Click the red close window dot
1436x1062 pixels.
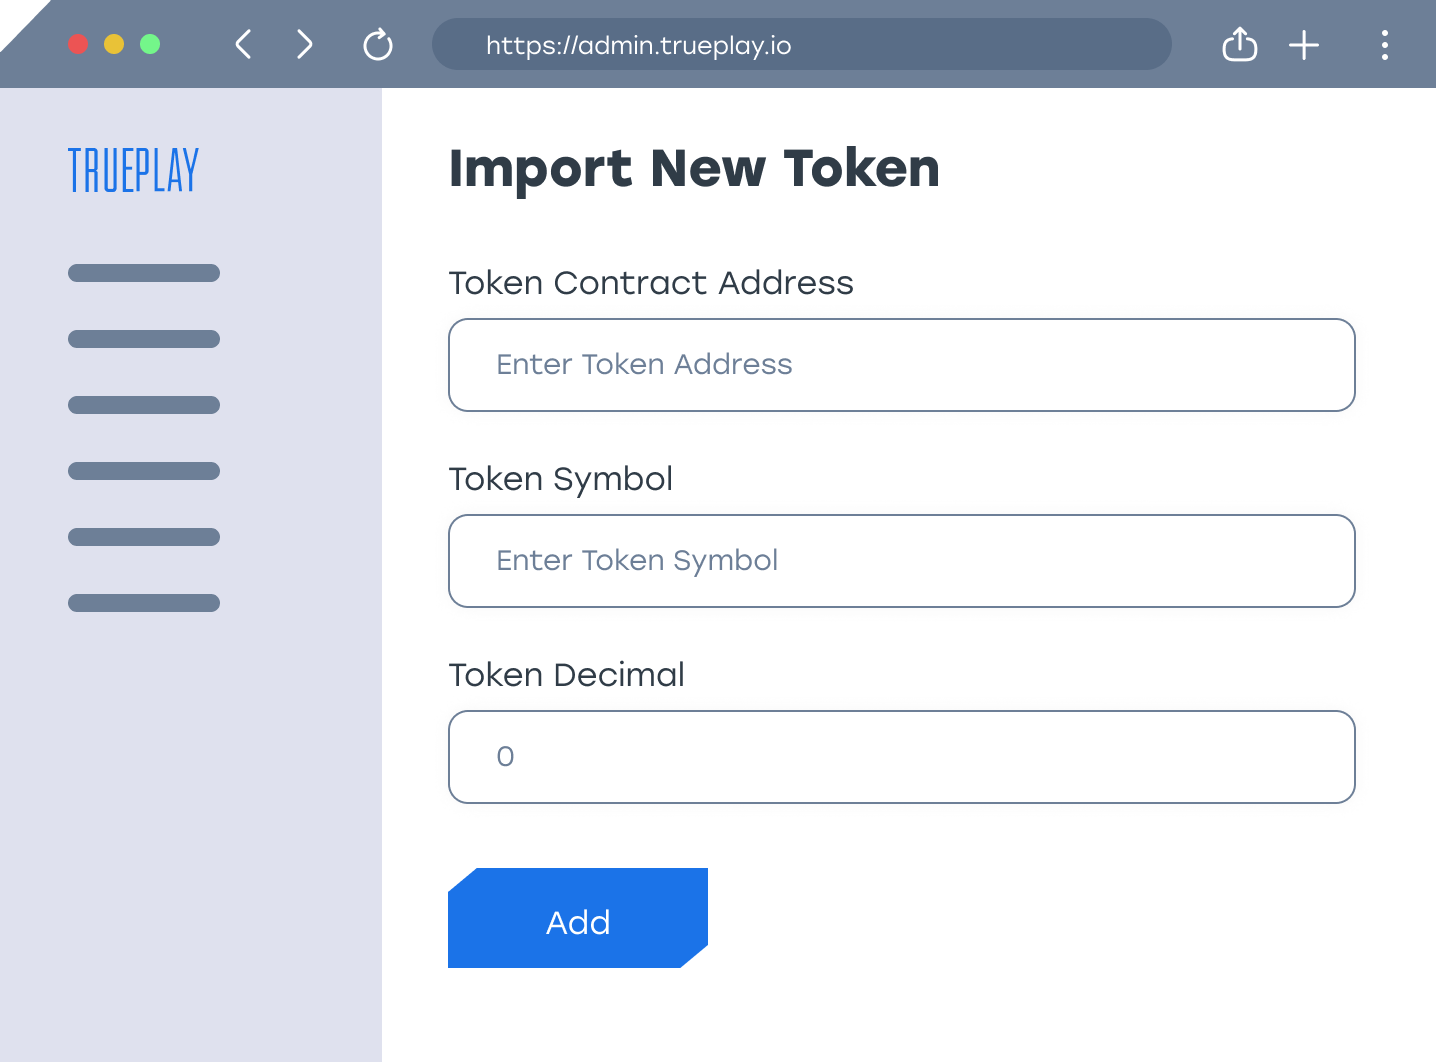click(78, 44)
